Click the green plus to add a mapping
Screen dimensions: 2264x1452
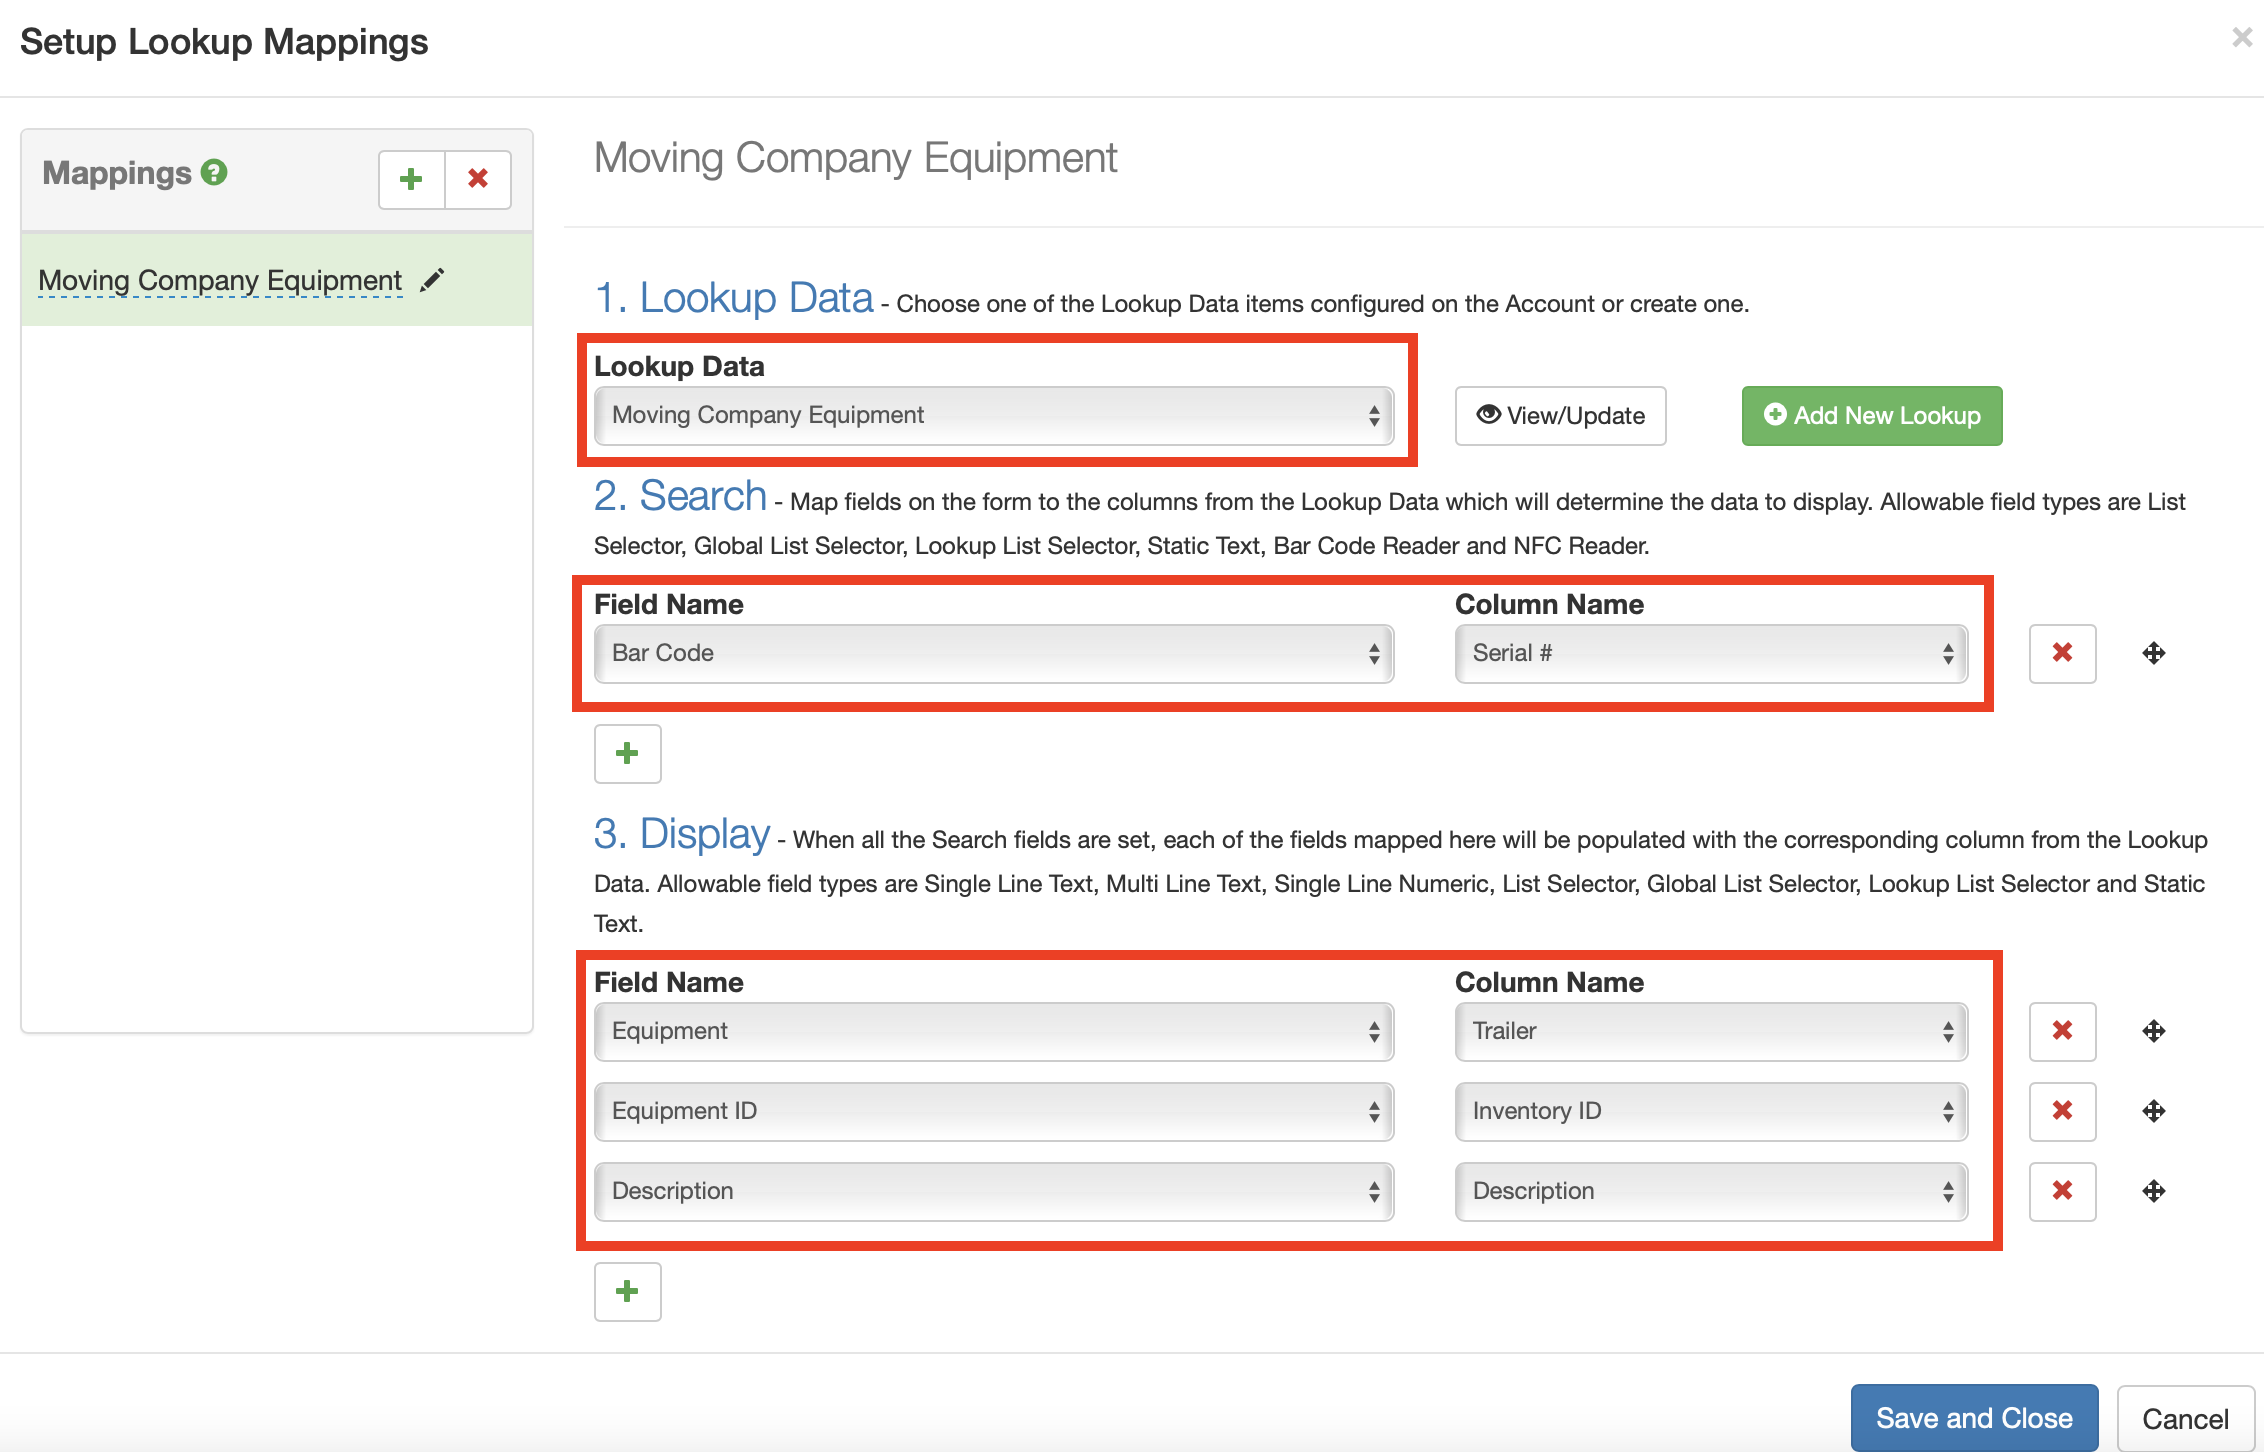pos(411,180)
